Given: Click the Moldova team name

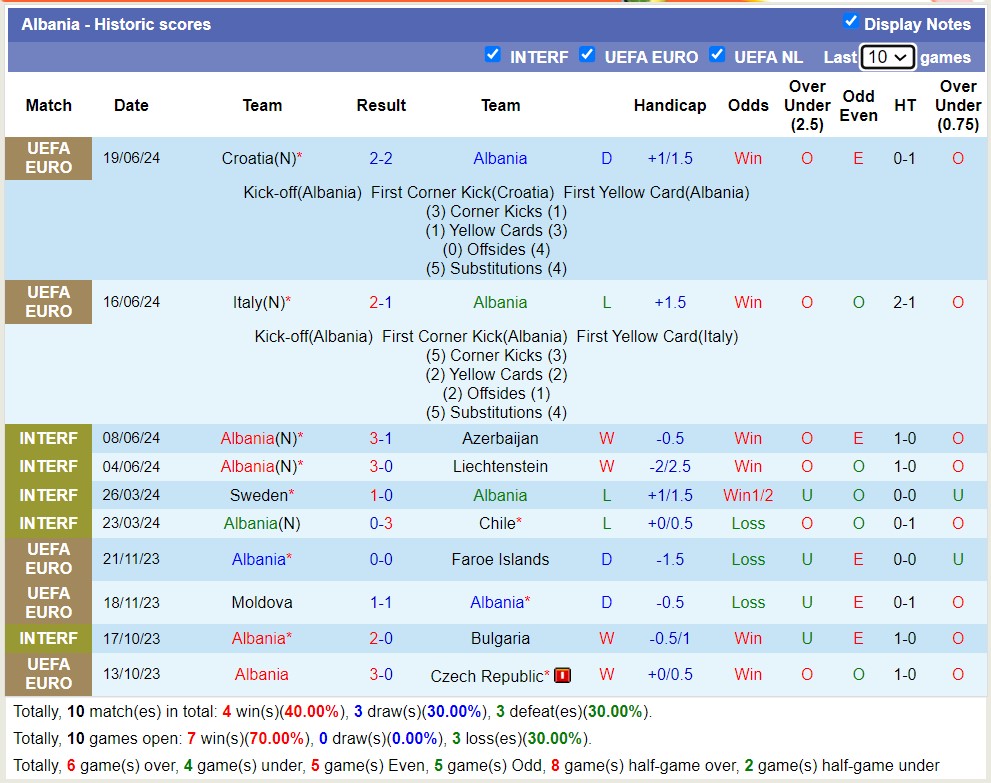Looking at the screenshot, I should pos(261,602).
